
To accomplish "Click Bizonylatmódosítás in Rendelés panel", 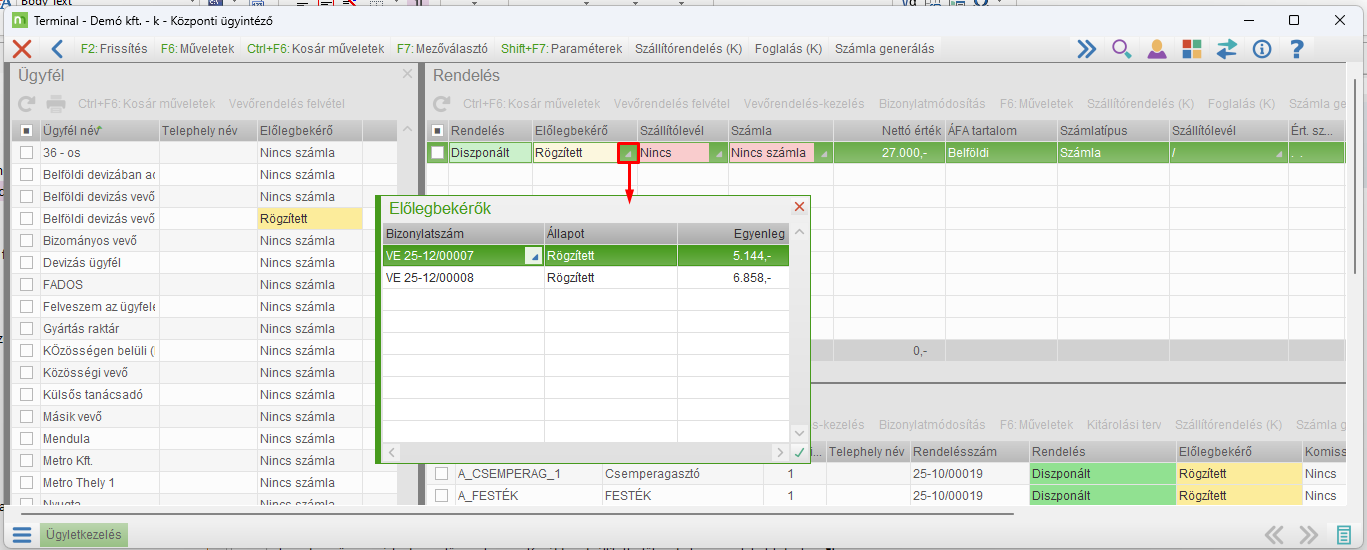I will (x=932, y=104).
